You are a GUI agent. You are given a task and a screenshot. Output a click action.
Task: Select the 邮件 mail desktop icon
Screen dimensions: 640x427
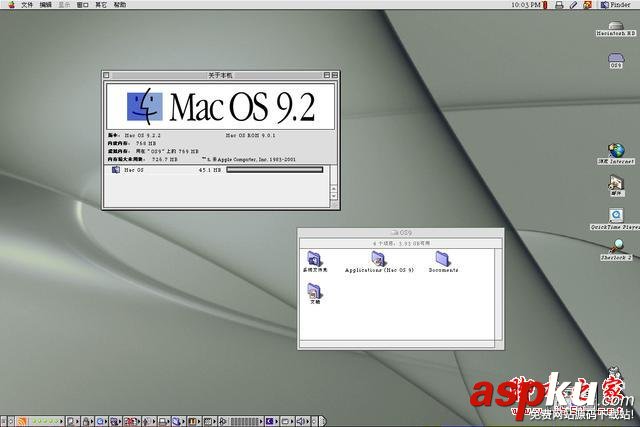tap(616, 186)
